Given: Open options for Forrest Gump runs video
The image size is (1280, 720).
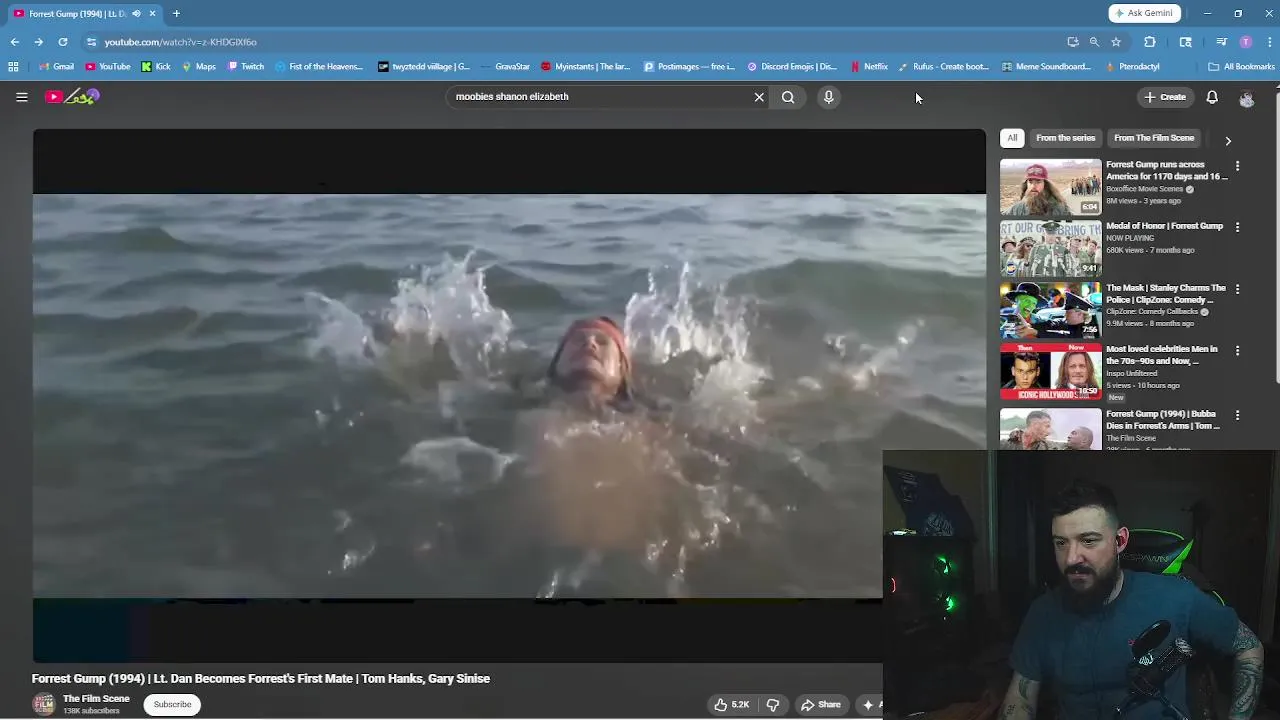Looking at the screenshot, I should point(1237,166).
